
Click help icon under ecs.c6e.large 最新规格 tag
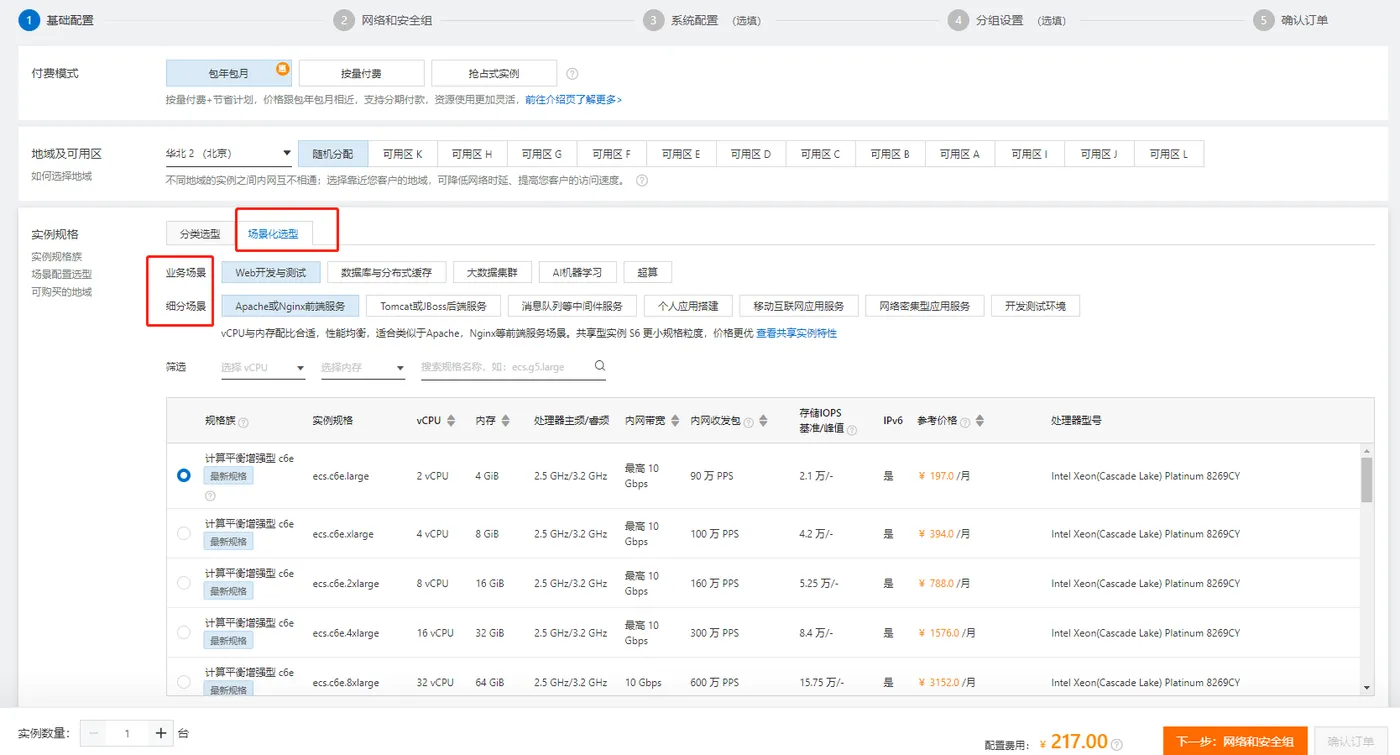pyautogui.click(x=210, y=495)
